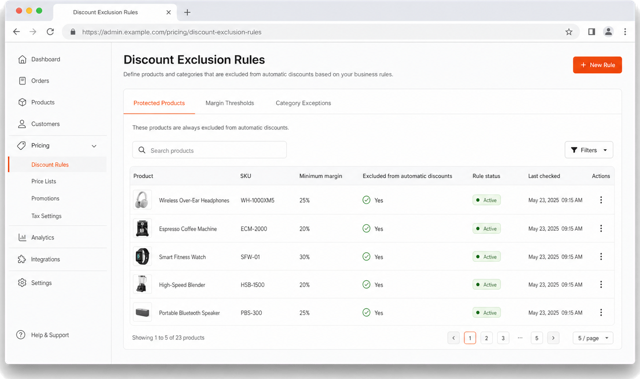Click the Portable Bluetooth Speaker product name
The height and width of the screenshot is (379, 640).
[x=189, y=313]
